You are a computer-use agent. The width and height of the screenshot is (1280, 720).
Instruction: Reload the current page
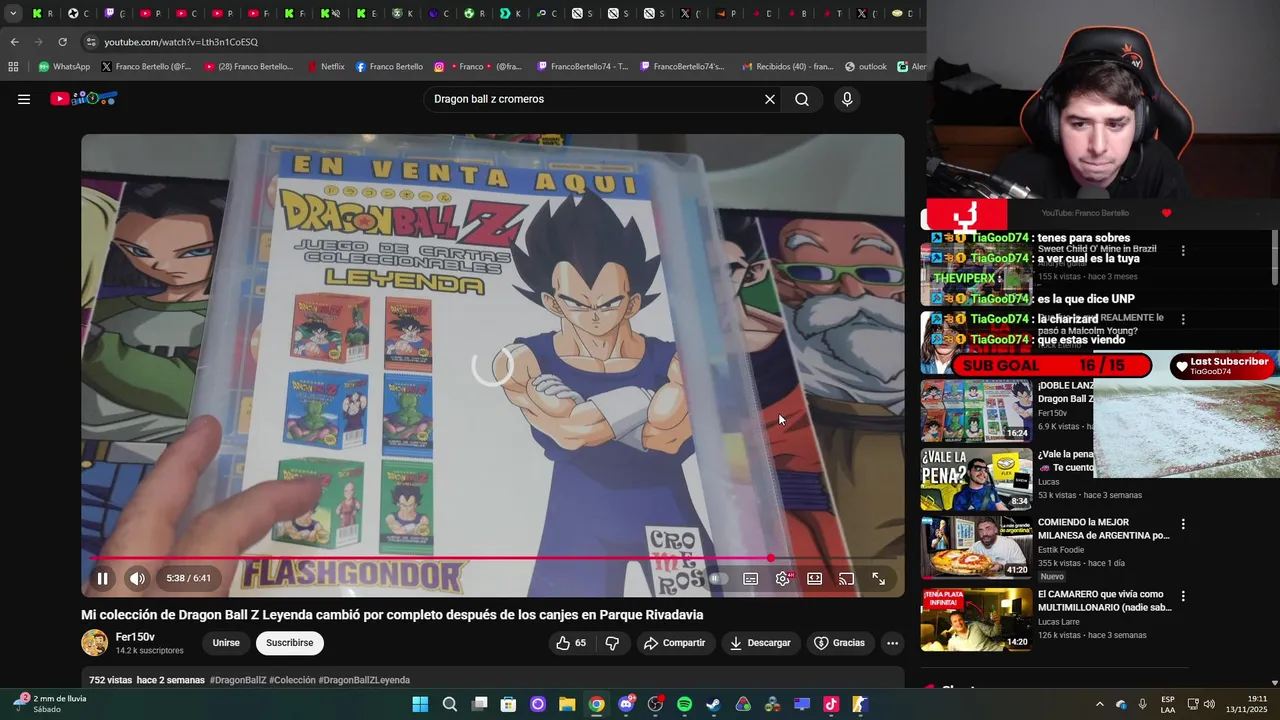(x=62, y=42)
